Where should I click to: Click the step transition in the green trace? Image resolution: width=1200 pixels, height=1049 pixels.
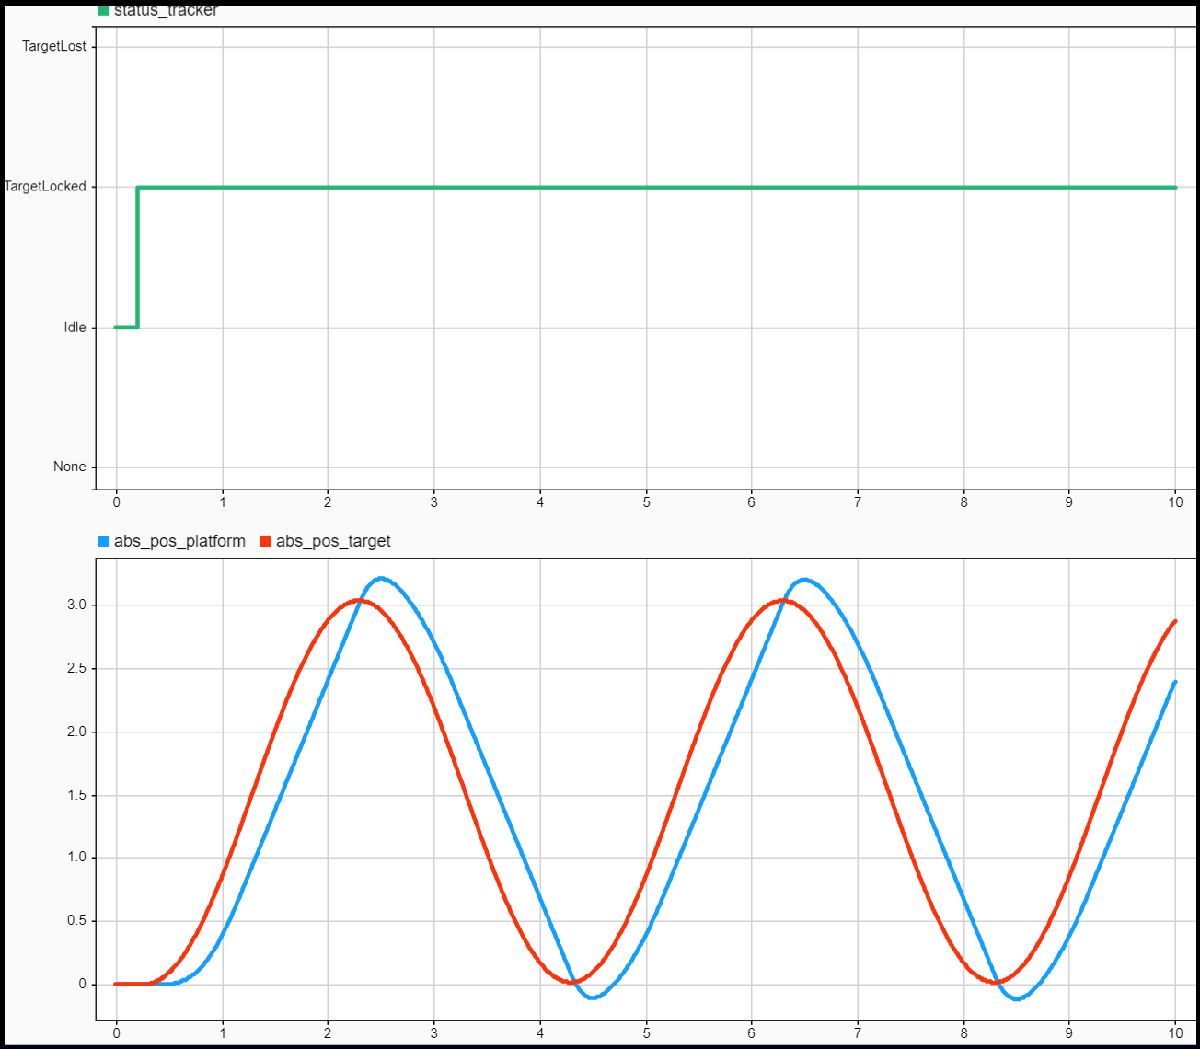[x=135, y=255]
